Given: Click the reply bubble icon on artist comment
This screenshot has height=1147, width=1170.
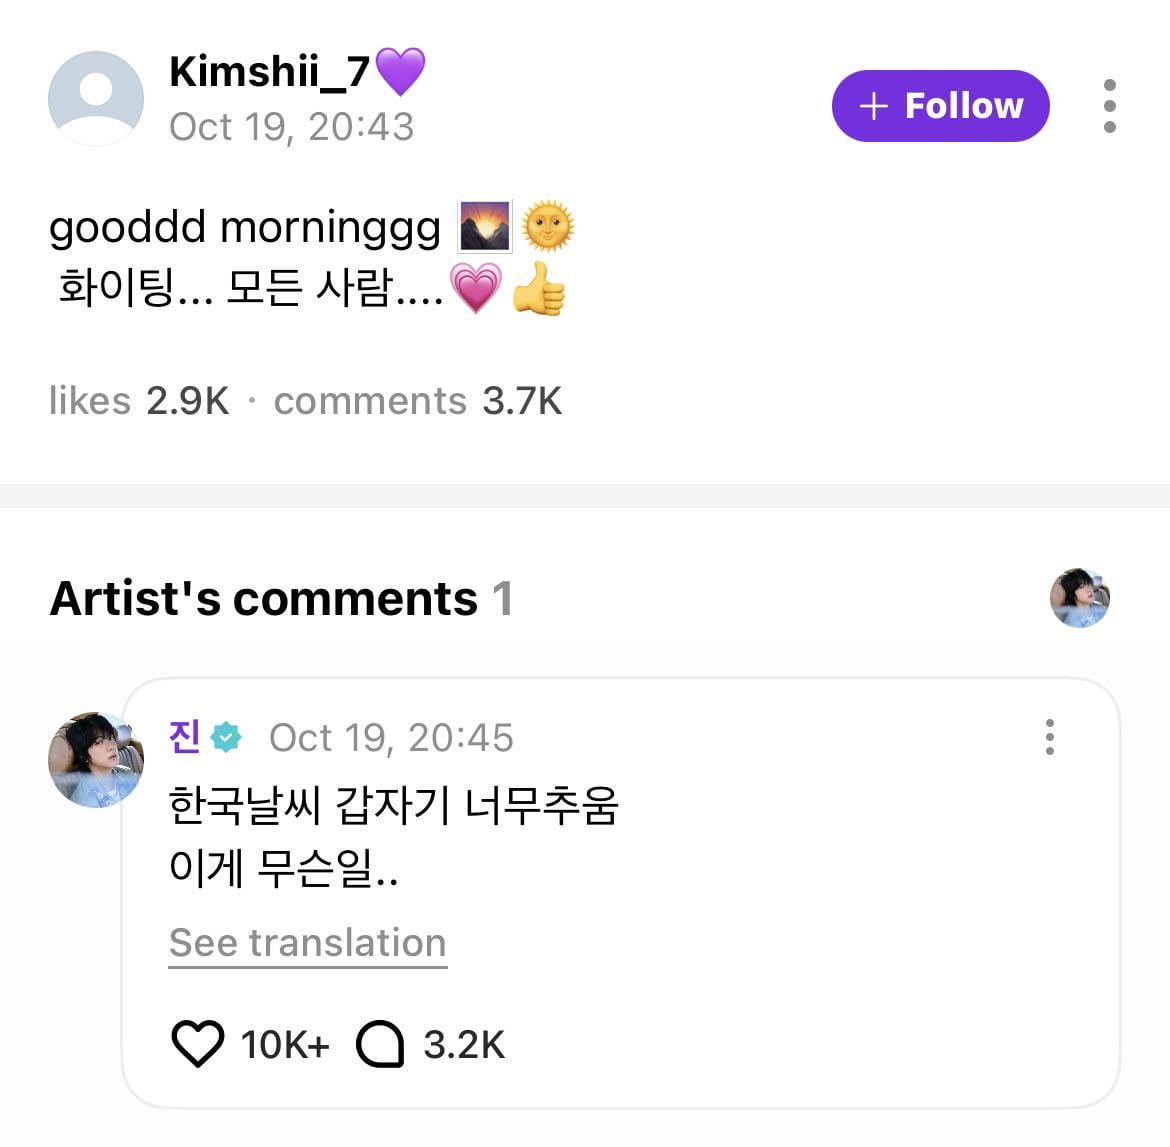Looking at the screenshot, I should [380, 1044].
